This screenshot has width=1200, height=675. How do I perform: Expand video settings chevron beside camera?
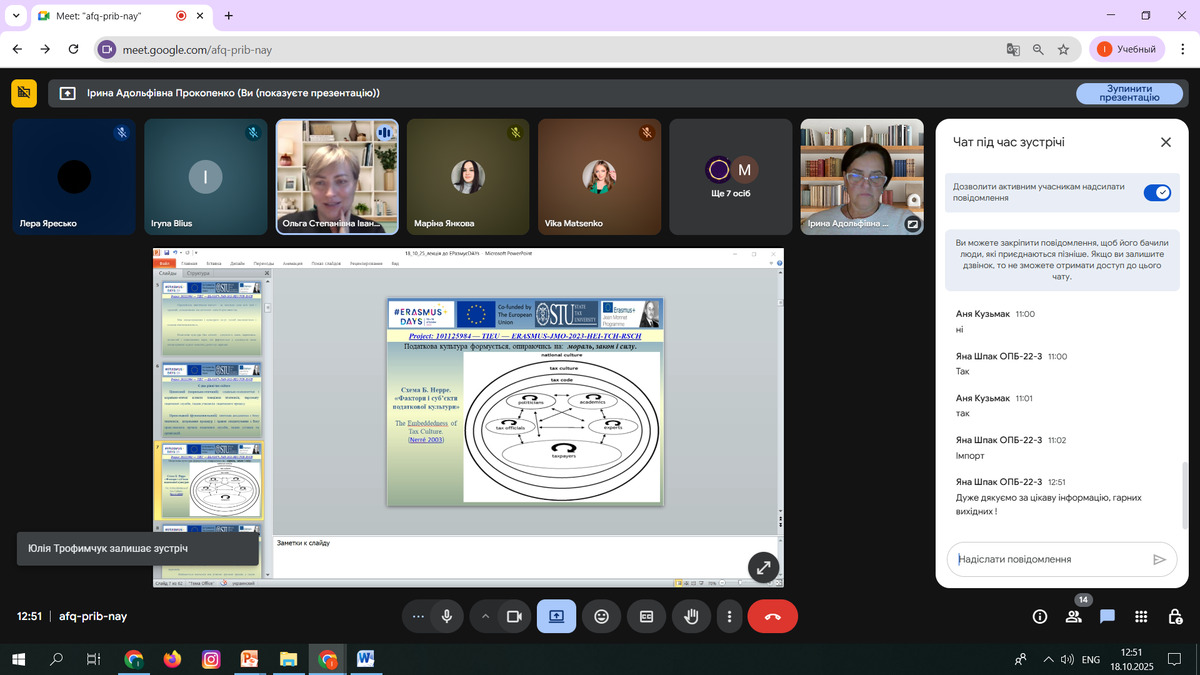tap(486, 617)
